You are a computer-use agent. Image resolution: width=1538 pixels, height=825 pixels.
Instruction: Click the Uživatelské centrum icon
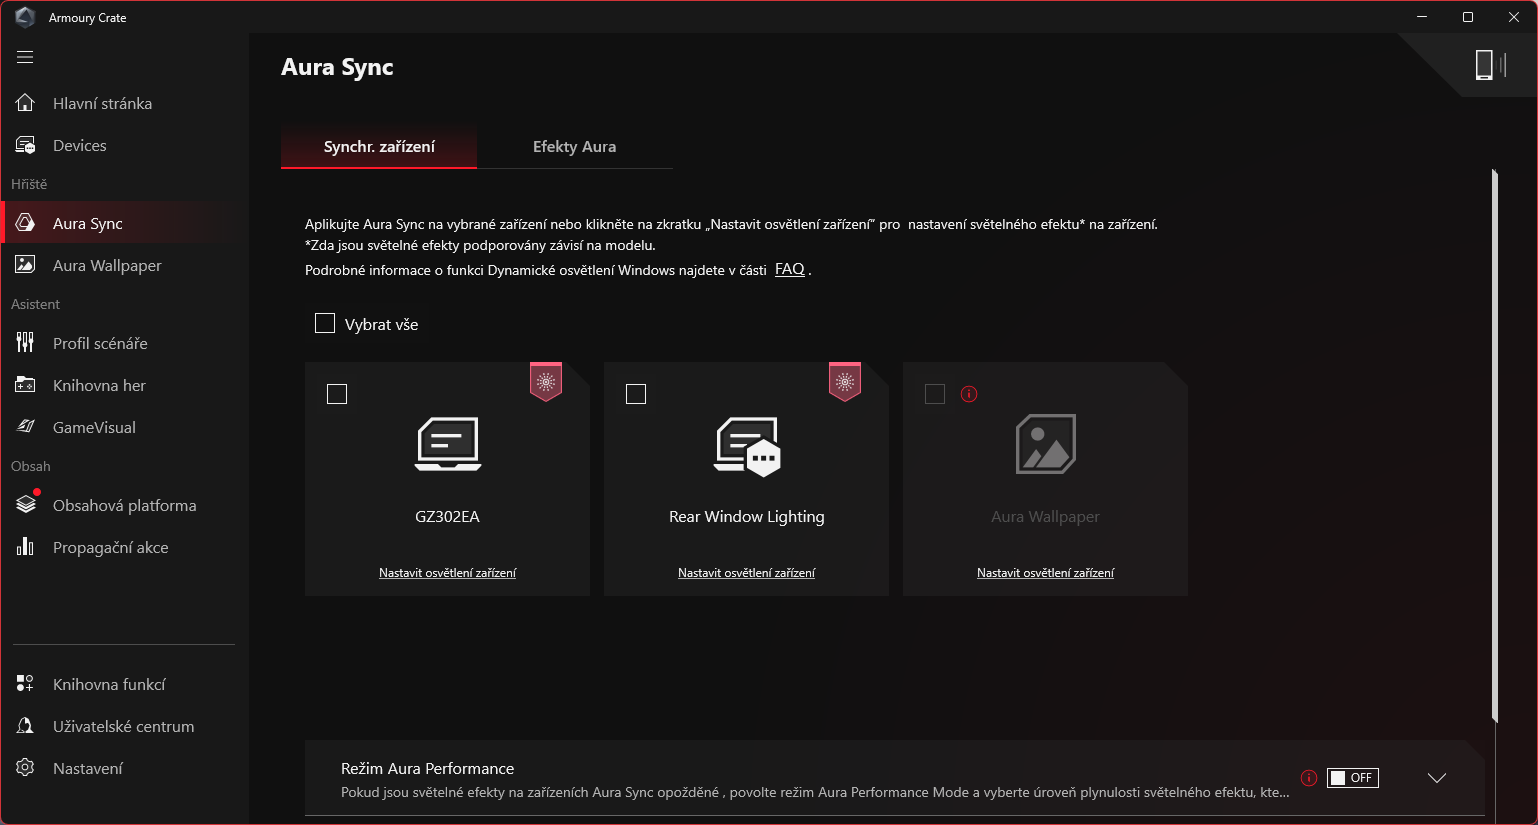[x=25, y=726]
